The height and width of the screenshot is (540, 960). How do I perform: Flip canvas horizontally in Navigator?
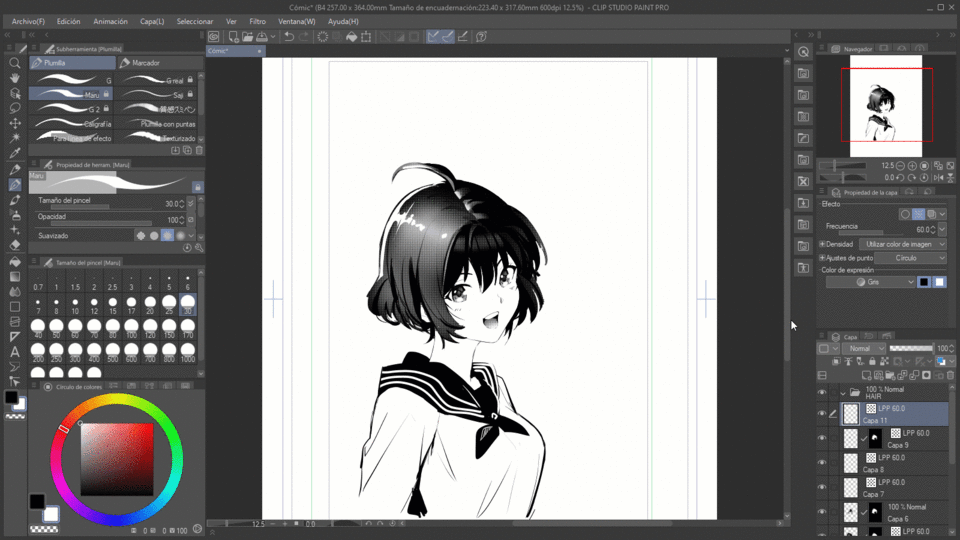point(939,178)
